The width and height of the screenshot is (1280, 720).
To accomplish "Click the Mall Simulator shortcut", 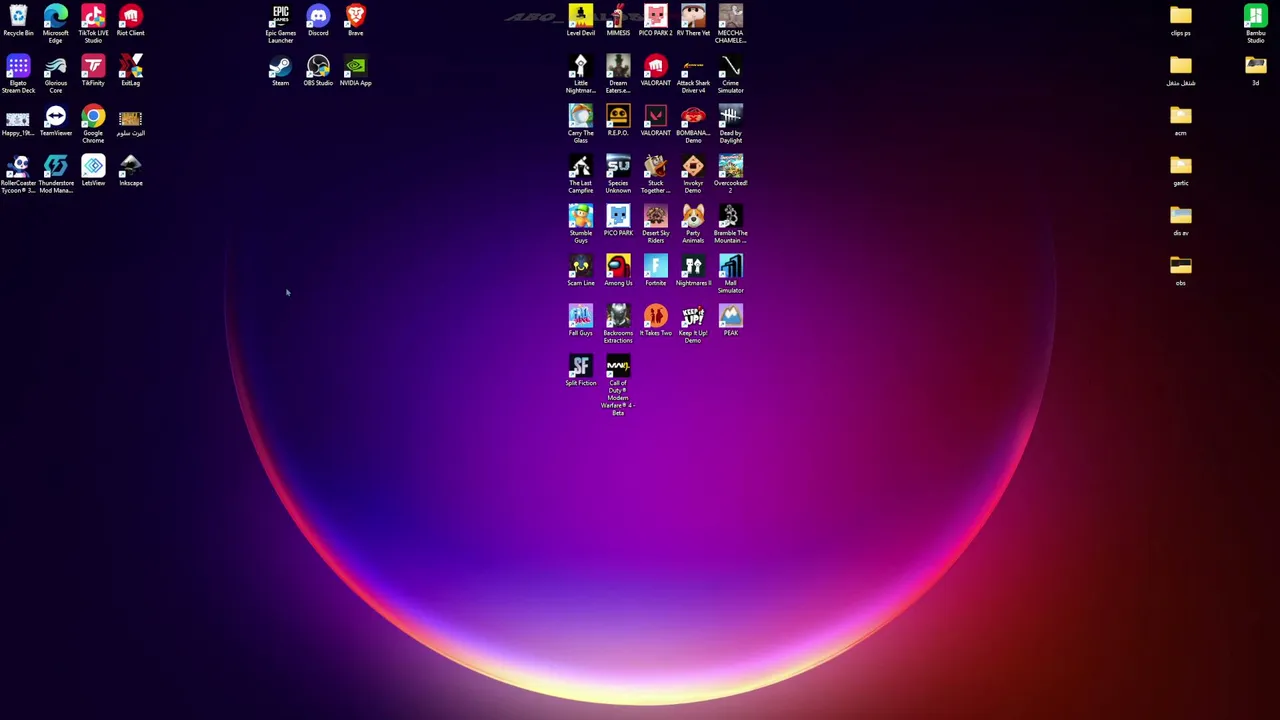I will 731,273.
